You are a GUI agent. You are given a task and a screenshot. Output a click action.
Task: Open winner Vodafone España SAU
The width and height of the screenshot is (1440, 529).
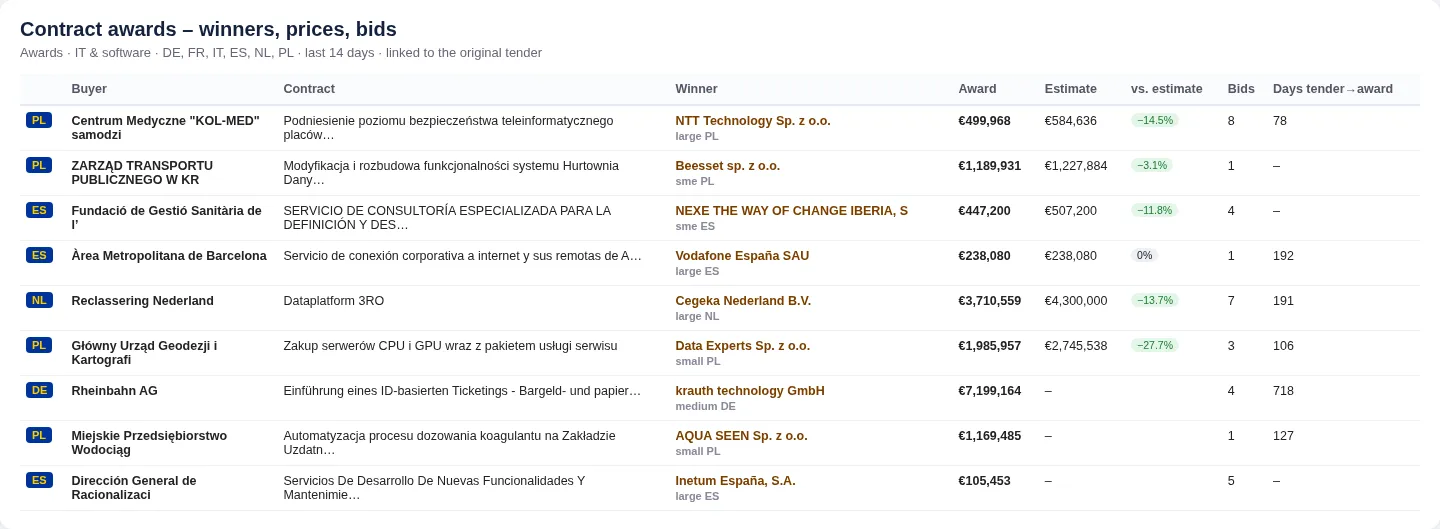point(742,256)
